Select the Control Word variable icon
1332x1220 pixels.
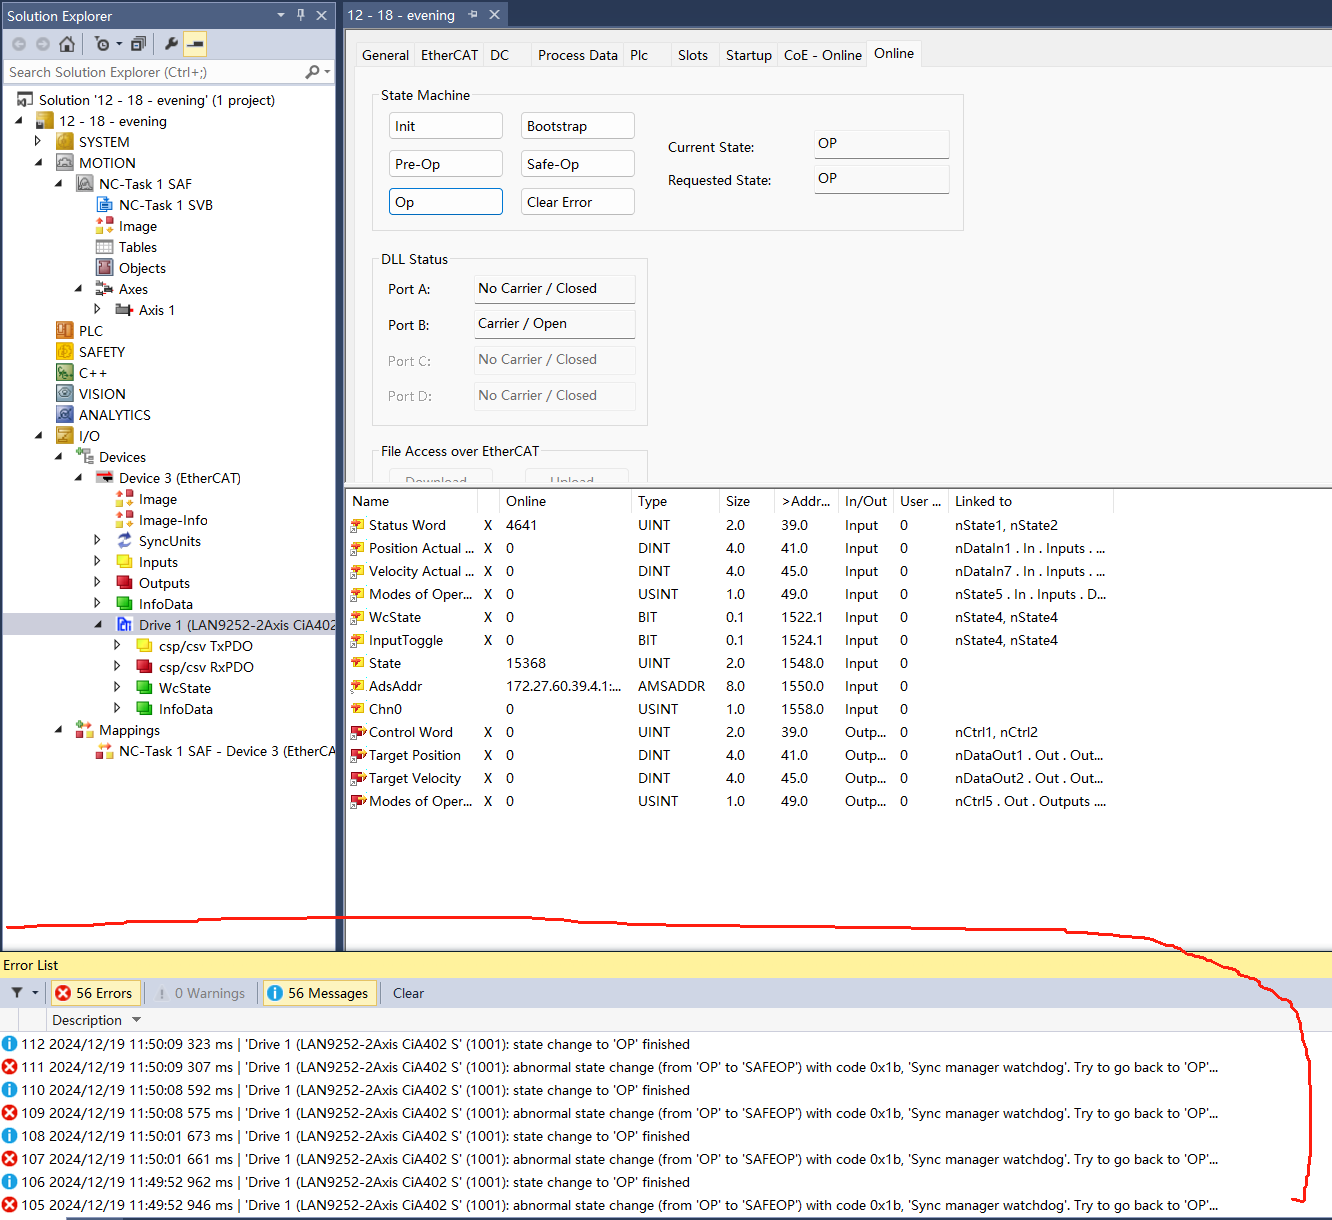(x=358, y=732)
